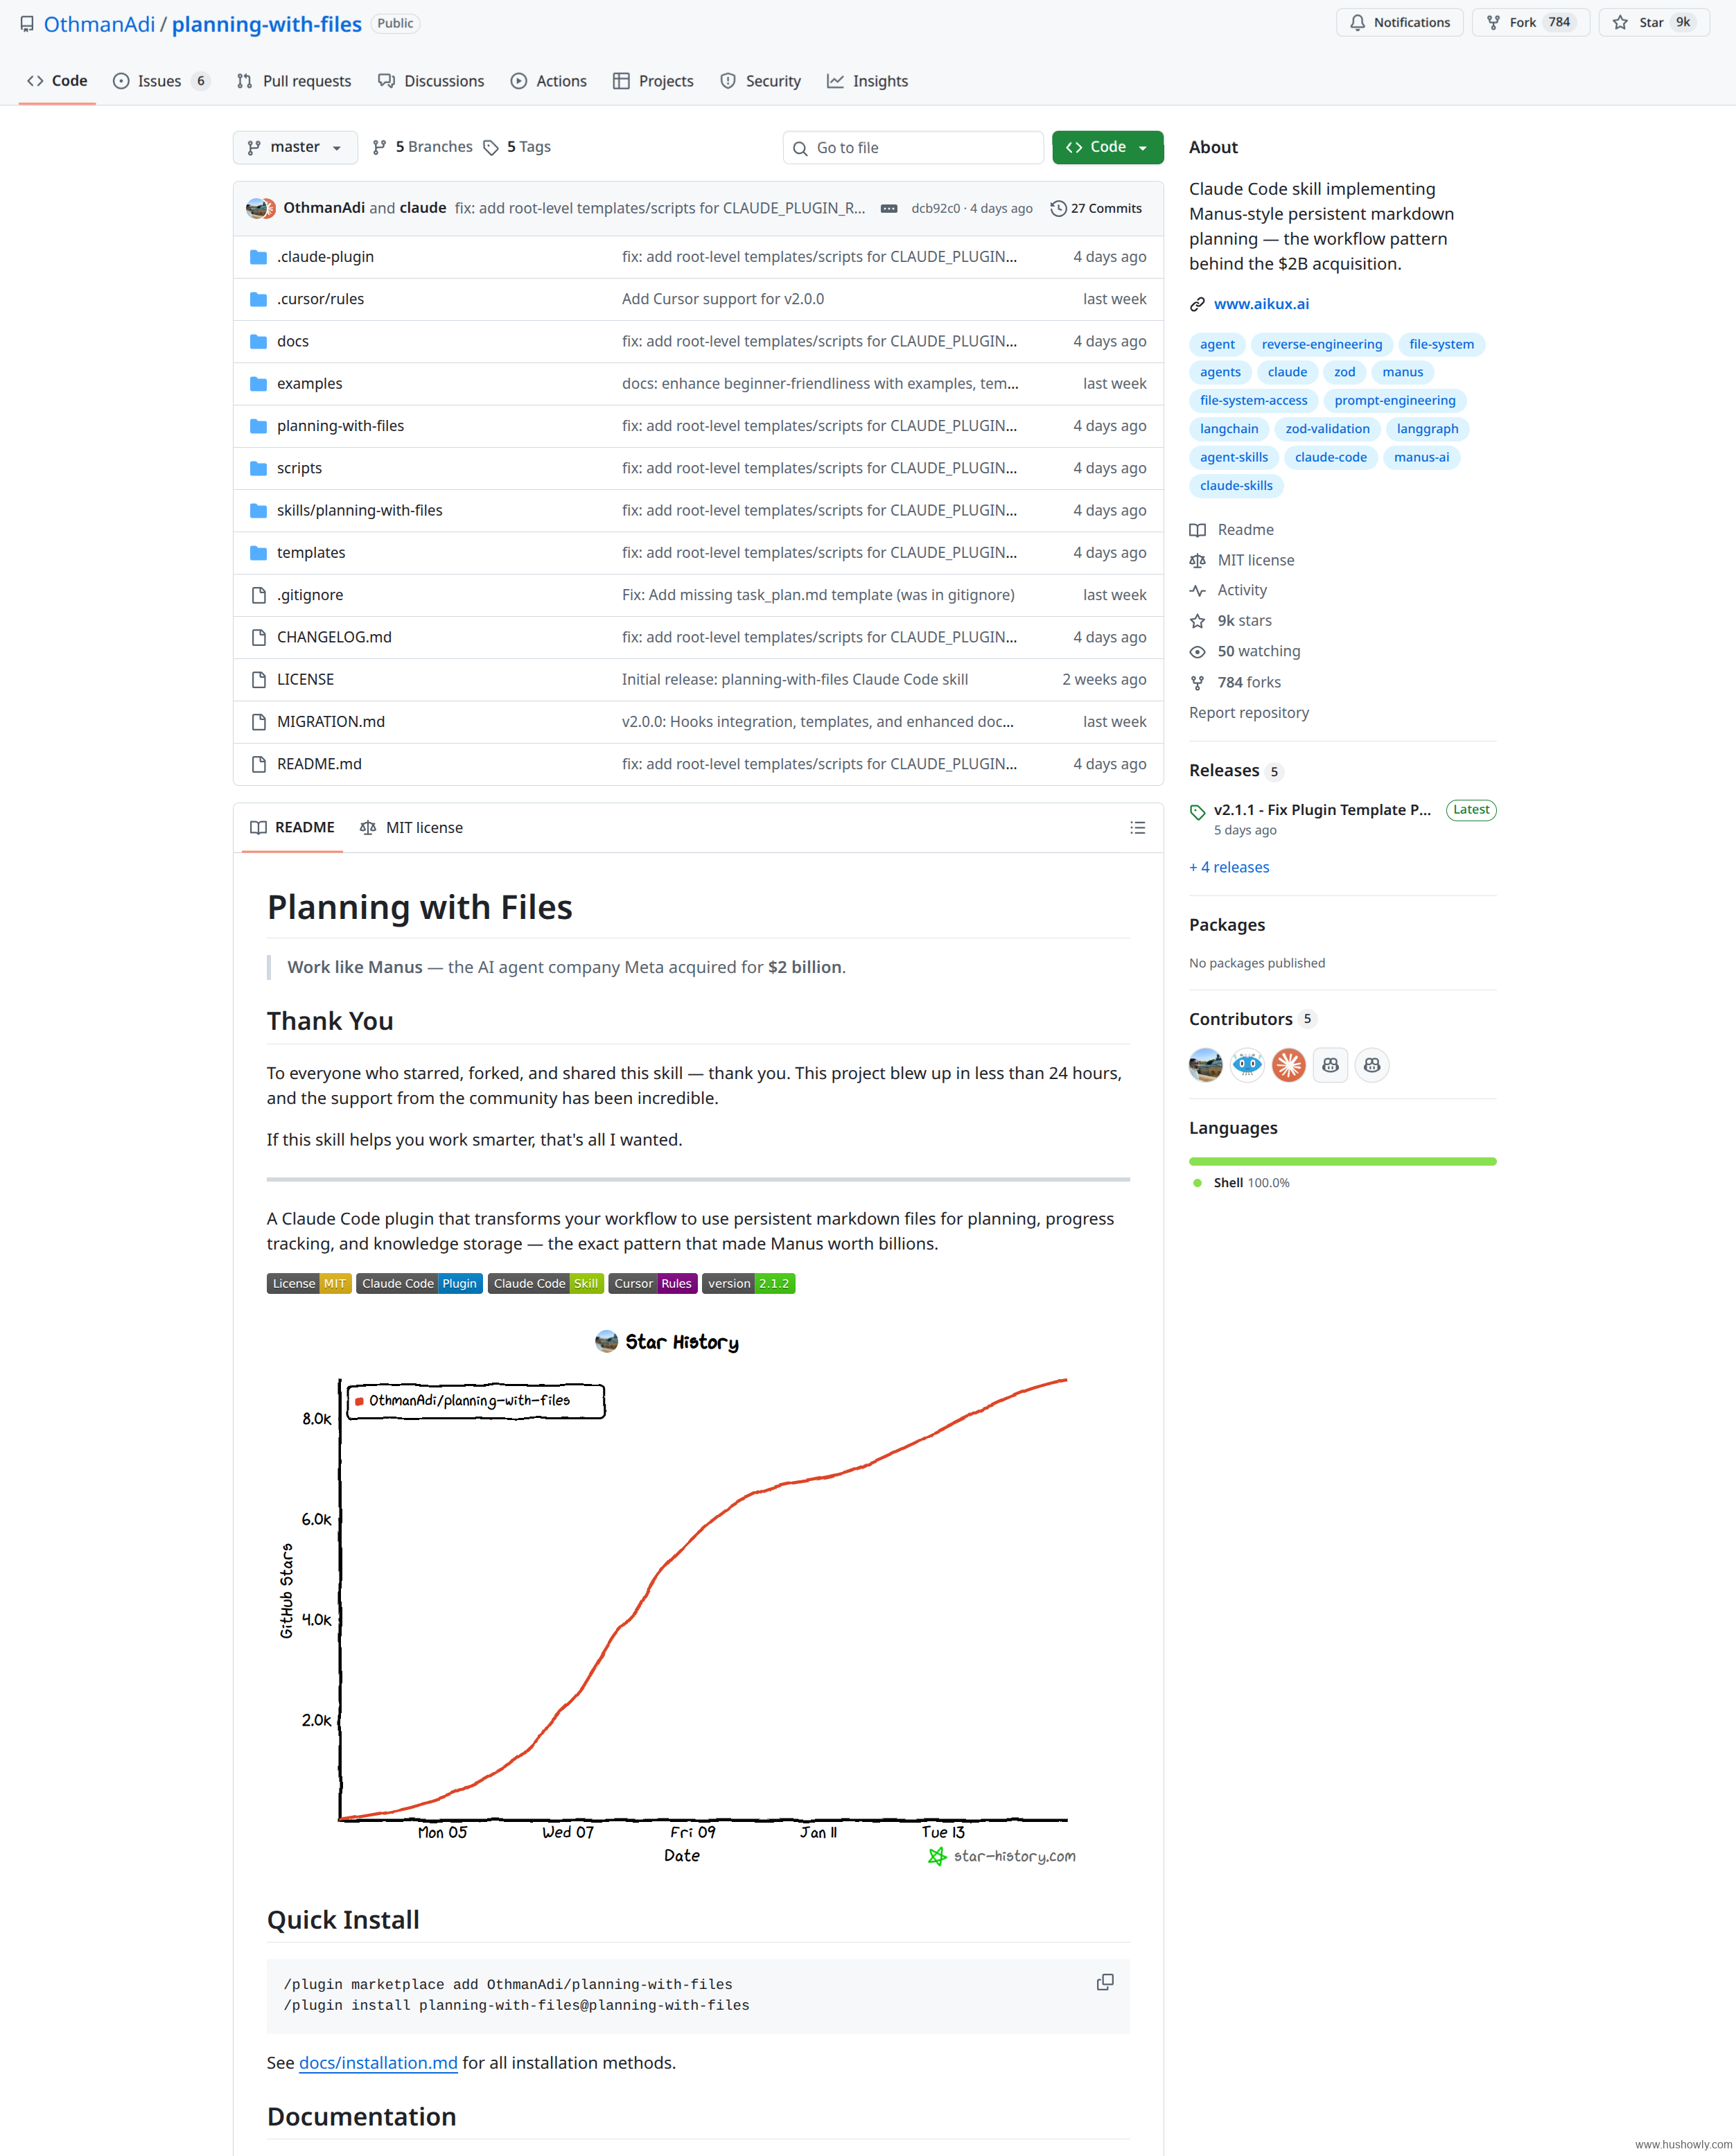Click the commit history clock icon
The height and width of the screenshot is (2156, 1736).
(1058, 208)
